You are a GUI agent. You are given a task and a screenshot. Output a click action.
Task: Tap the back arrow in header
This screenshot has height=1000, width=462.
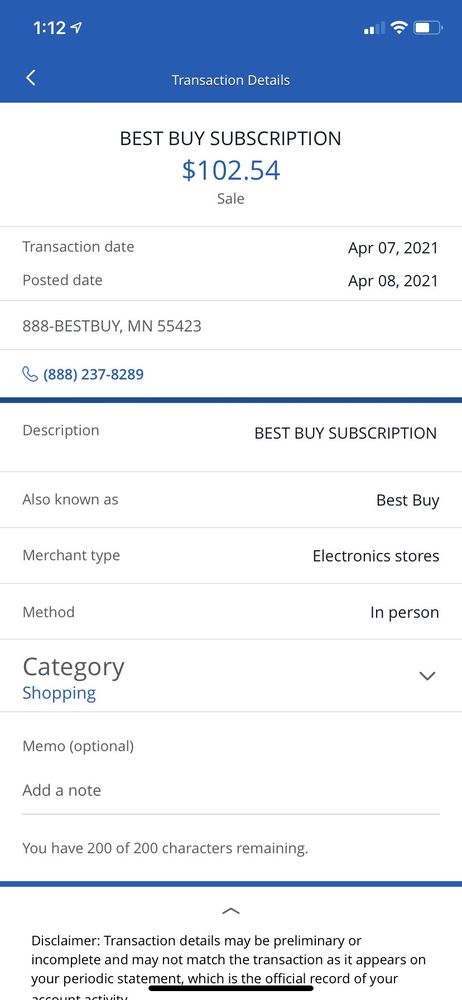coord(31,78)
